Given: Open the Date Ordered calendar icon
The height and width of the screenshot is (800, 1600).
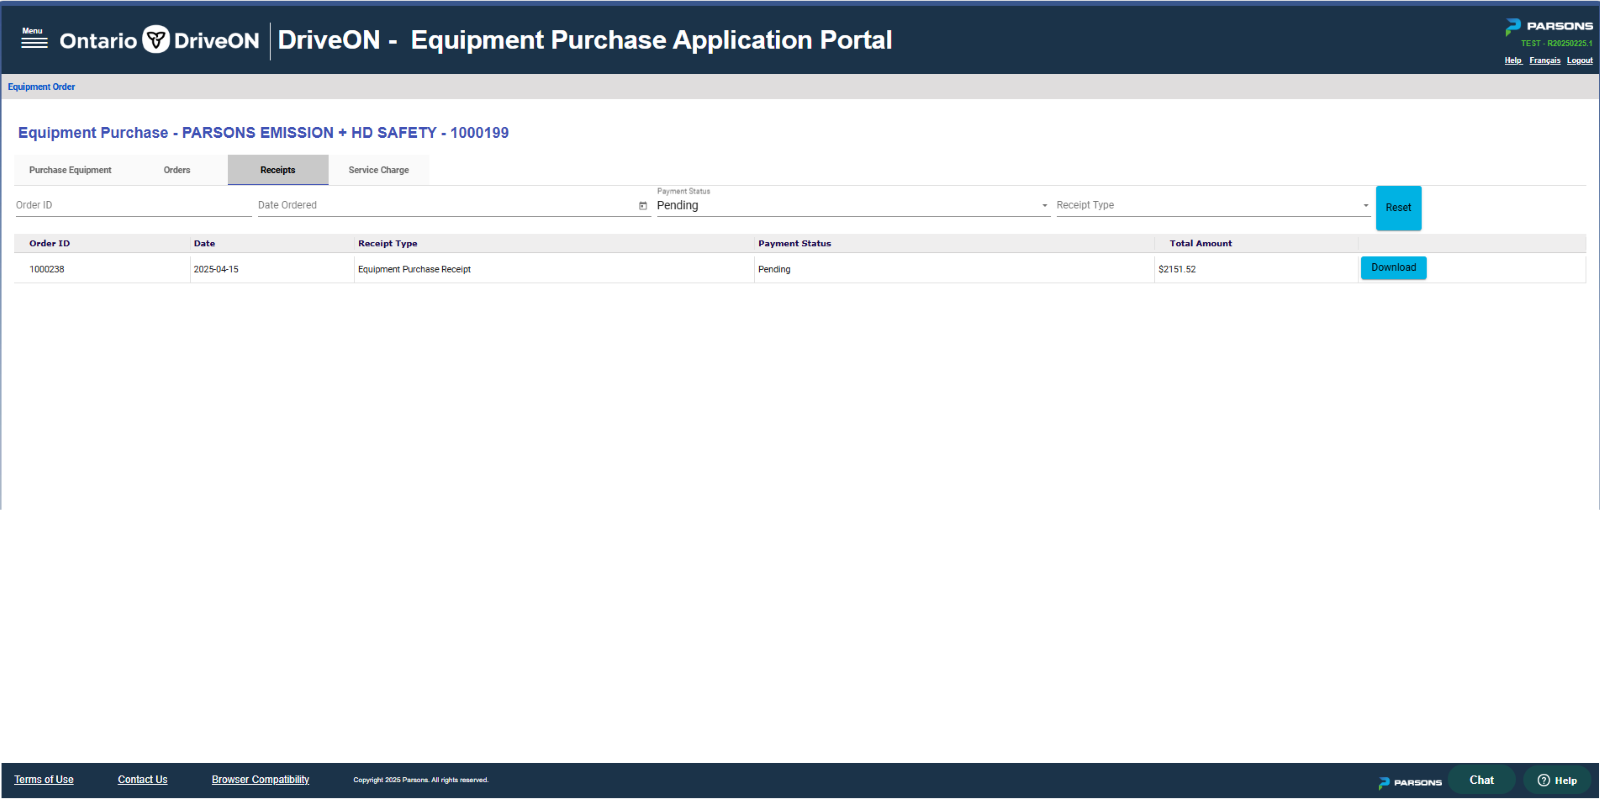Looking at the screenshot, I should 643,206.
